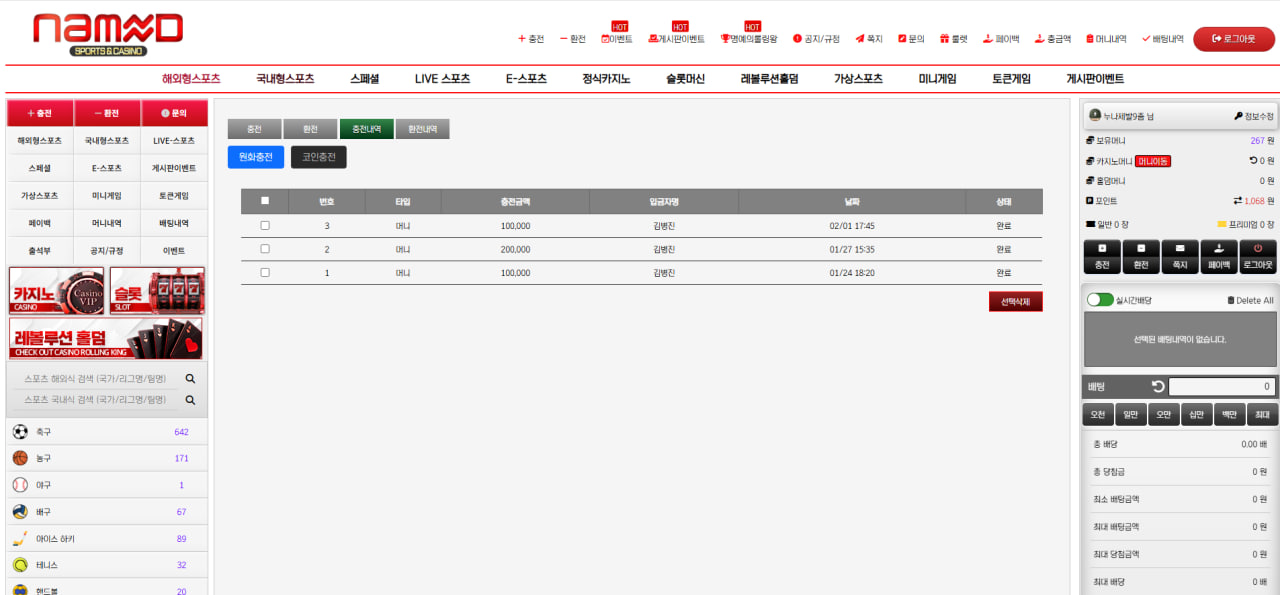Open the LIVE 스포츠 menu
Image resolution: width=1280 pixels, height=595 pixels.
[x=442, y=79]
